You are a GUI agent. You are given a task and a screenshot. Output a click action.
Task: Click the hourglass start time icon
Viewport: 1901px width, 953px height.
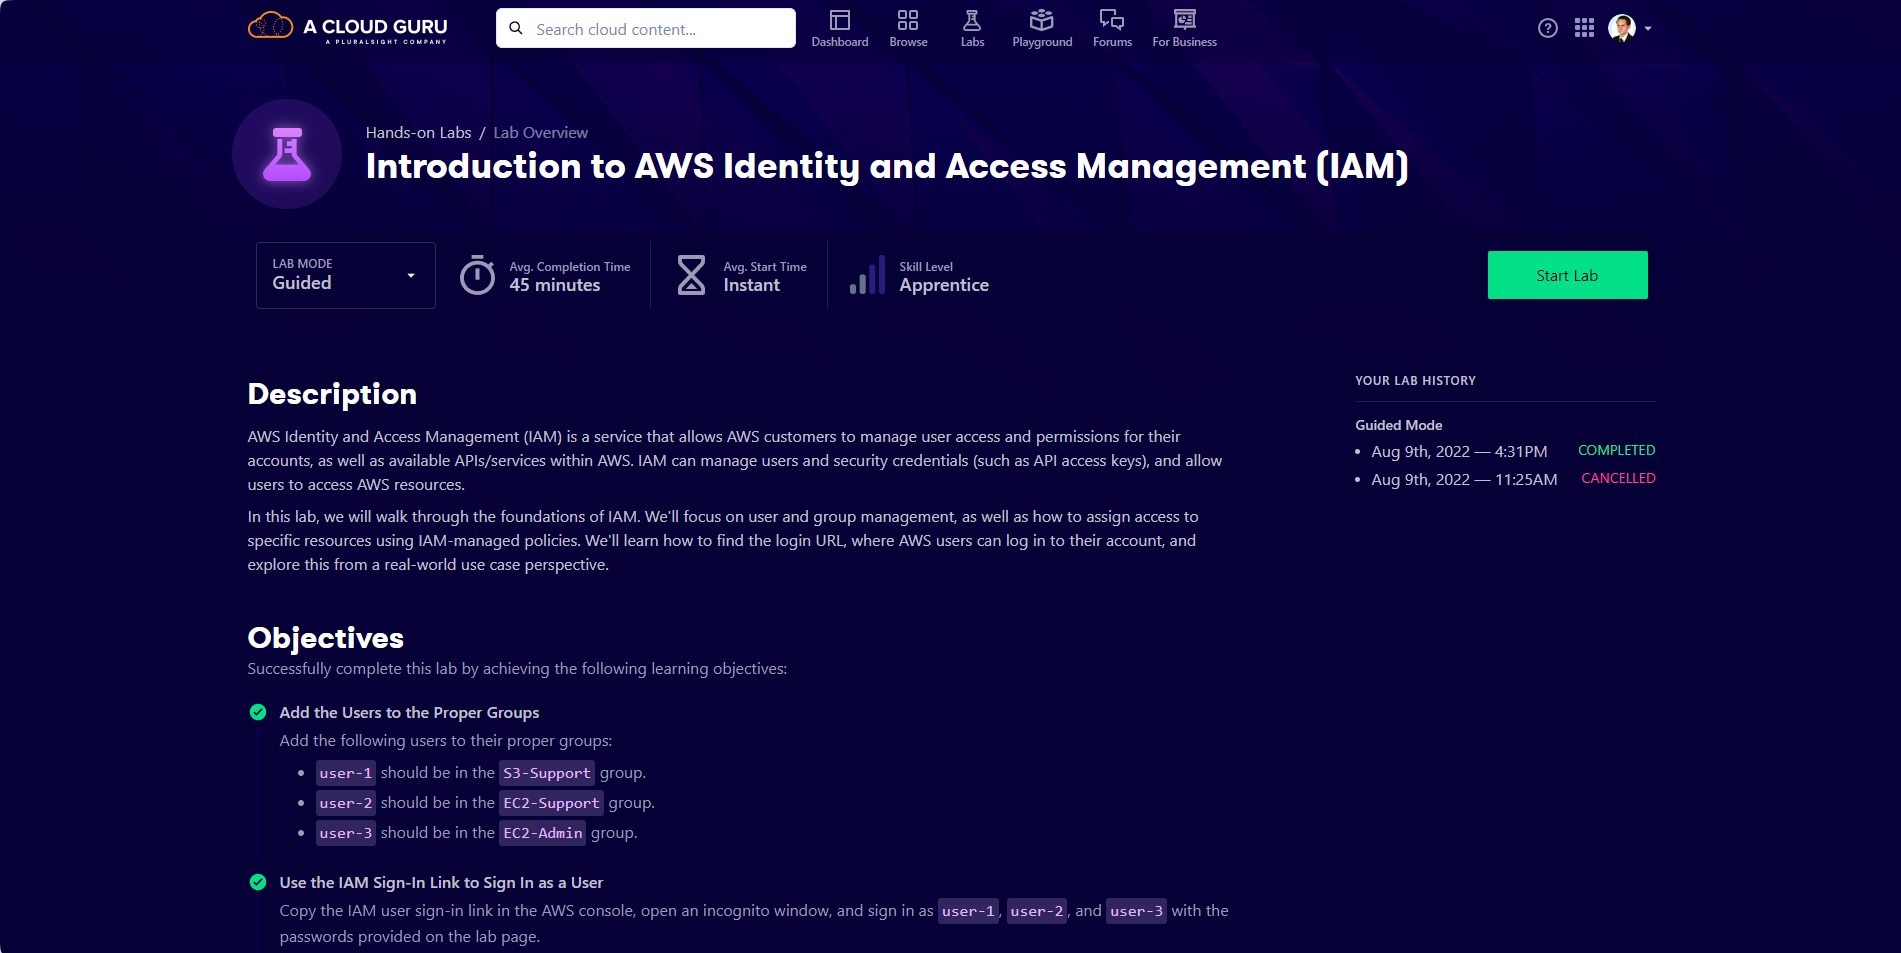pos(691,275)
